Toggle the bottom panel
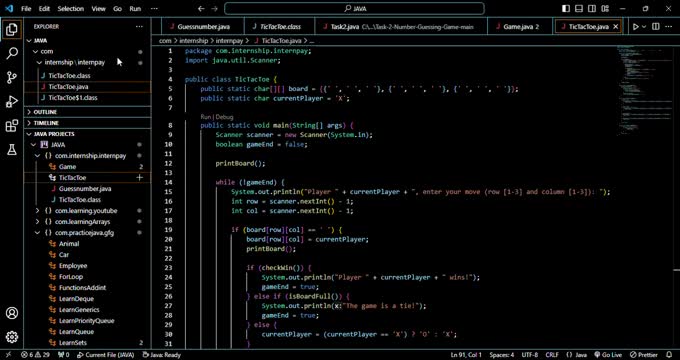The image size is (680, 360). coord(579,9)
